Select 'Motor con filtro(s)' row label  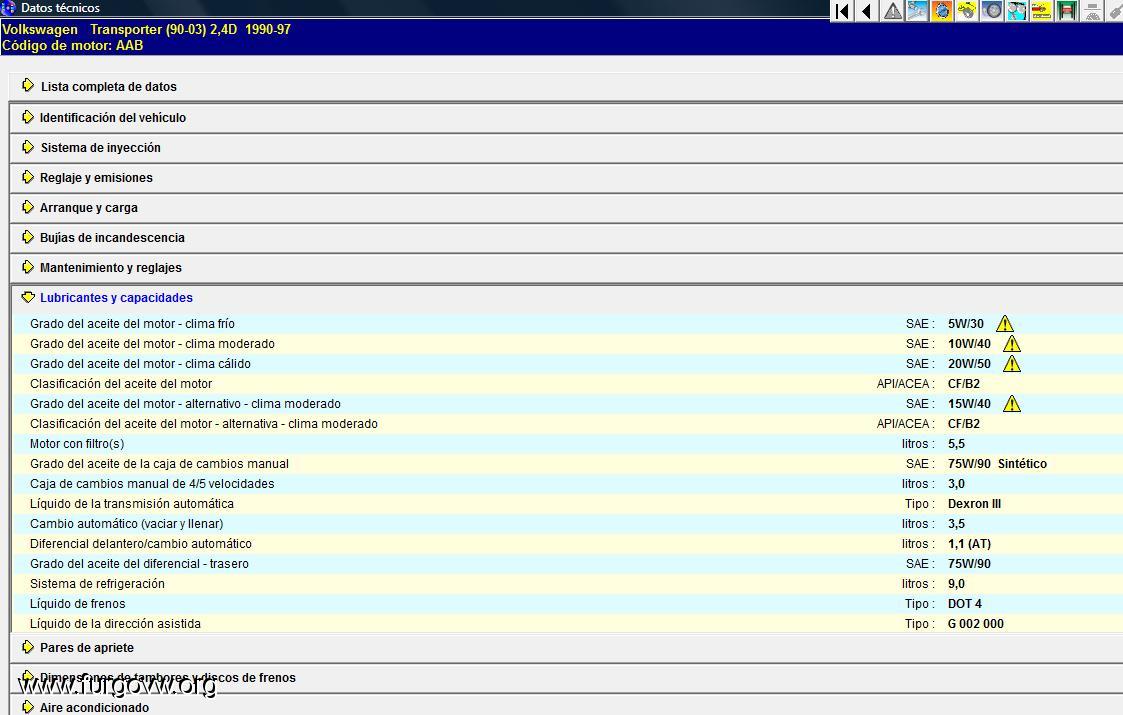pos(77,444)
